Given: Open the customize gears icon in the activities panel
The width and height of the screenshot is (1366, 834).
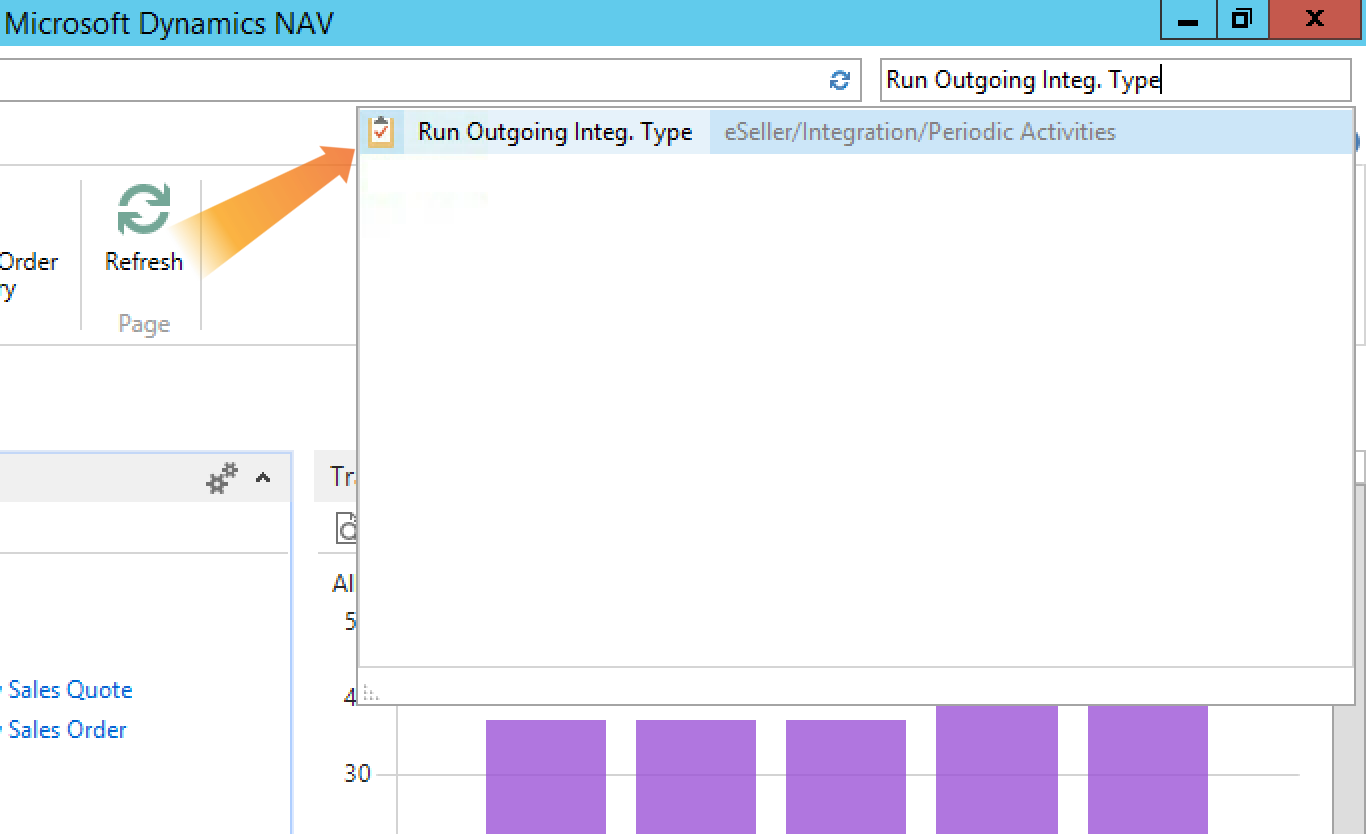Looking at the screenshot, I should [x=222, y=478].
